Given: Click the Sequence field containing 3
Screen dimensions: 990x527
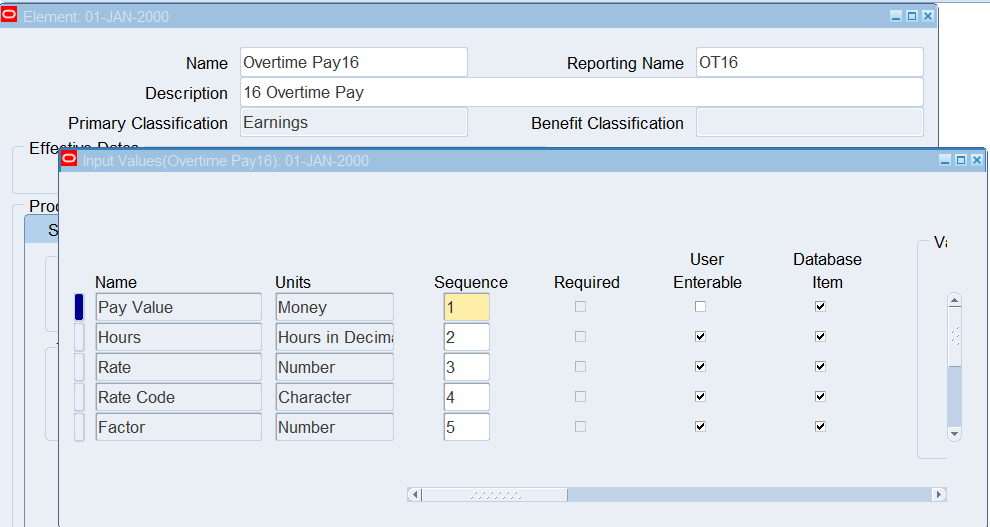Looking at the screenshot, I should (x=466, y=367).
